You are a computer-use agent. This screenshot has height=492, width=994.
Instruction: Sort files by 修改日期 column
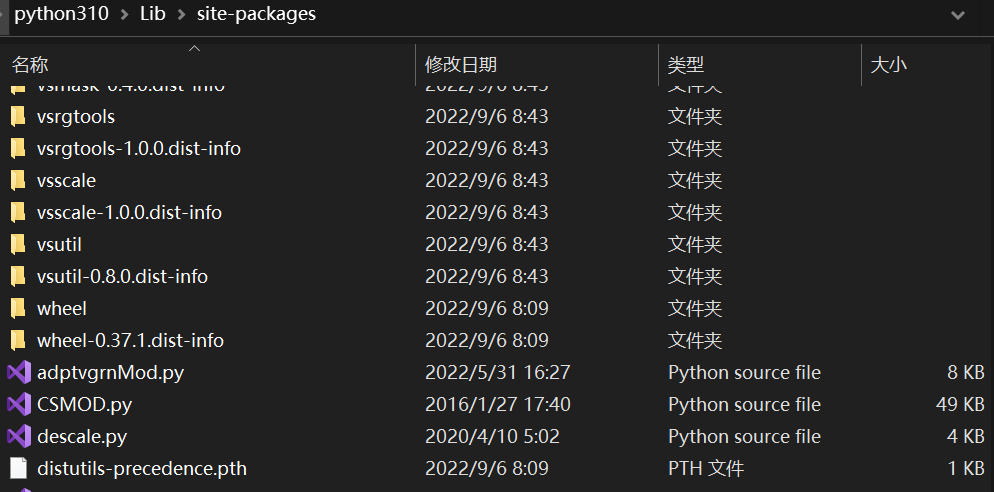tap(461, 65)
